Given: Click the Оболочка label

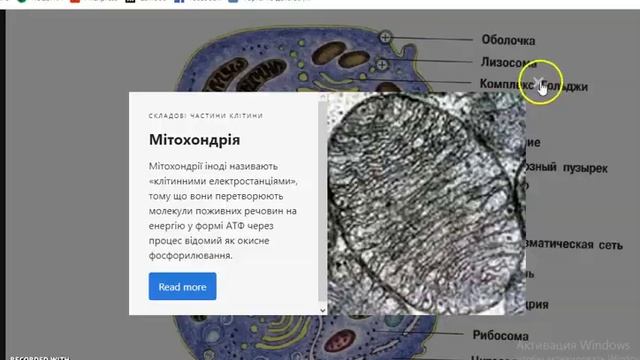Looking at the screenshot, I should pyautogui.click(x=508, y=40).
